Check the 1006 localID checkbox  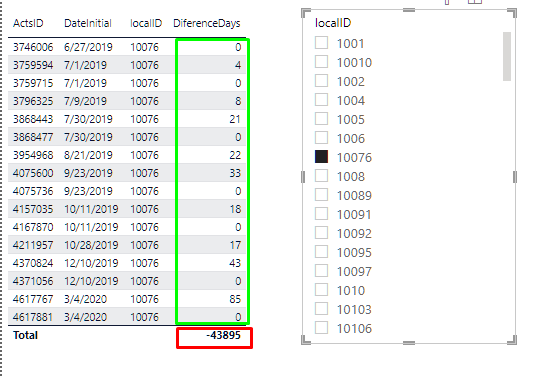pyautogui.click(x=321, y=138)
